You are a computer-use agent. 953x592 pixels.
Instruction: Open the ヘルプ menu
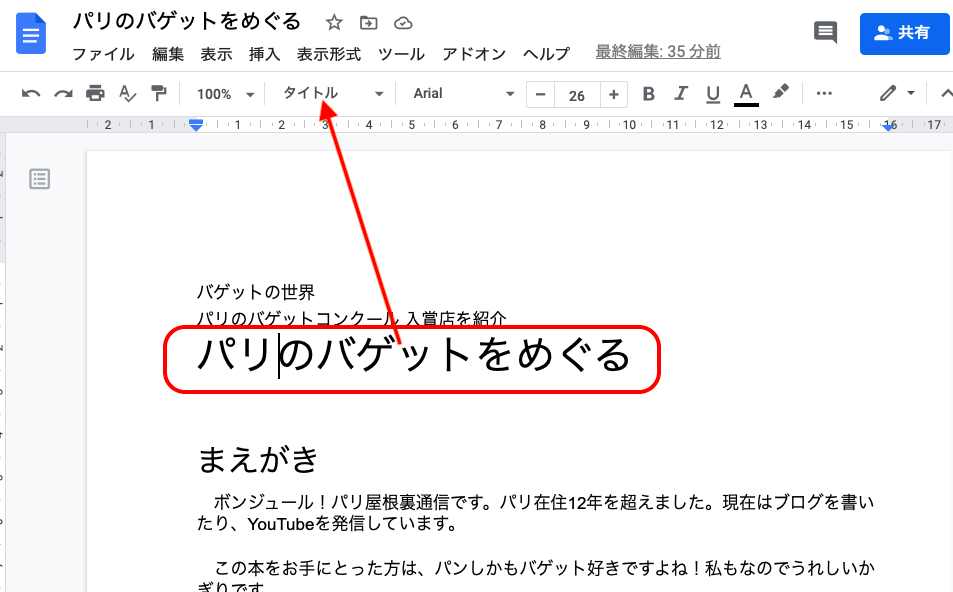click(x=546, y=54)
